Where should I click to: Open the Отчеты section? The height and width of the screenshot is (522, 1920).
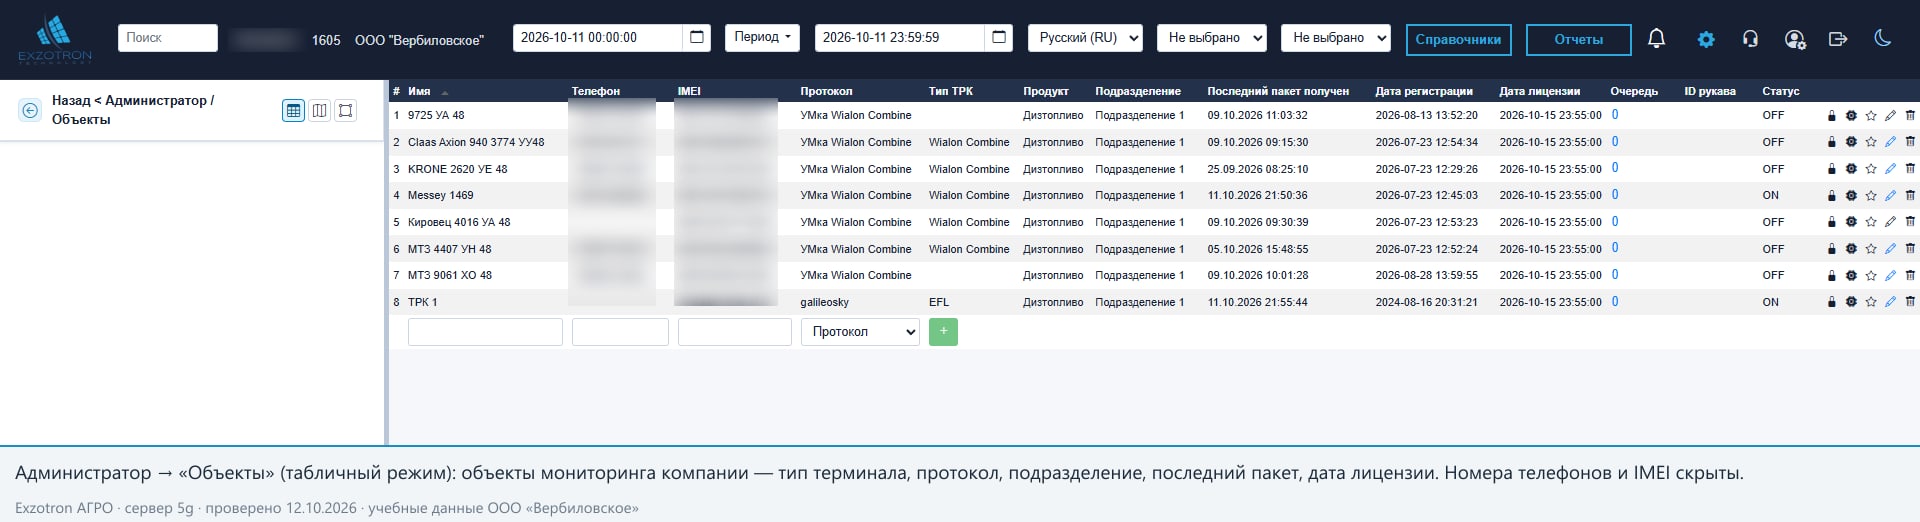coord(1578,39)
